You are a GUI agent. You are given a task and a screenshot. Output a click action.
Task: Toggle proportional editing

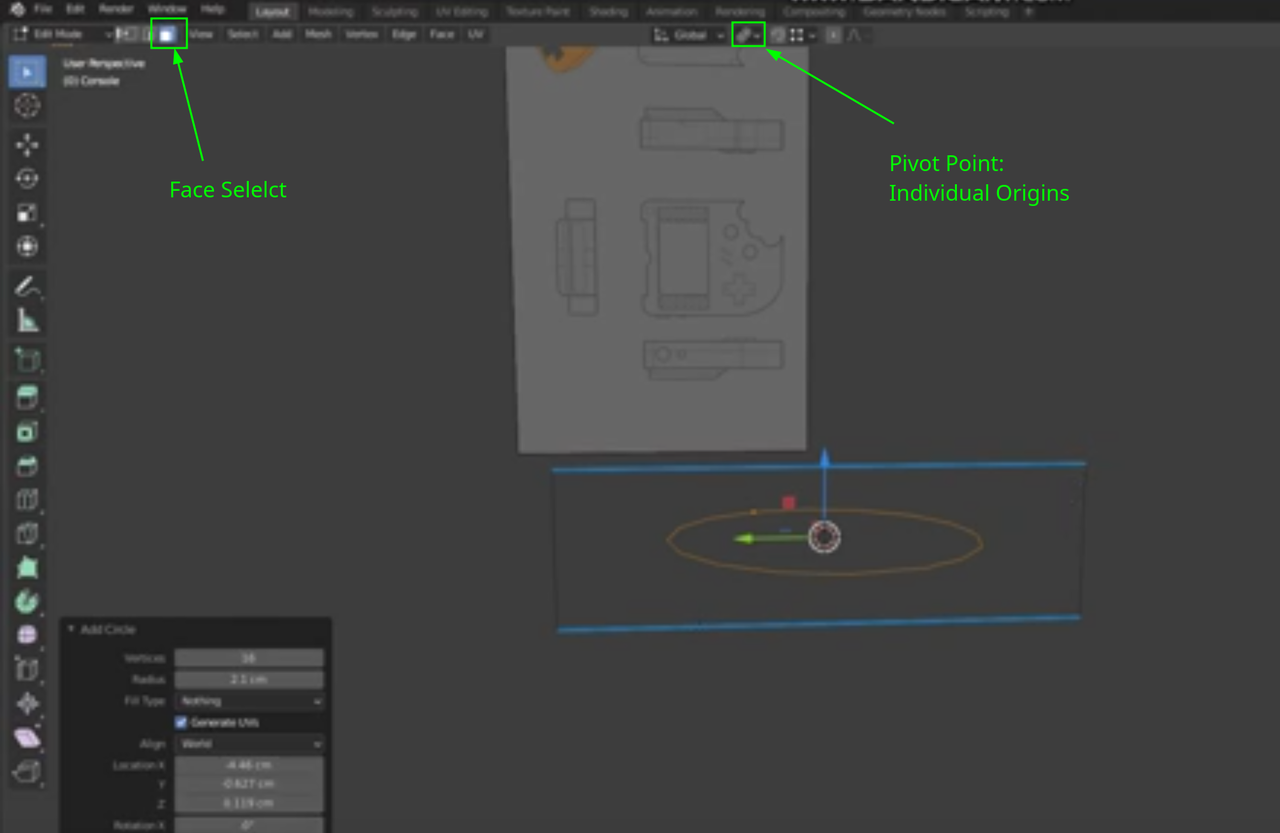coord(834,35)
